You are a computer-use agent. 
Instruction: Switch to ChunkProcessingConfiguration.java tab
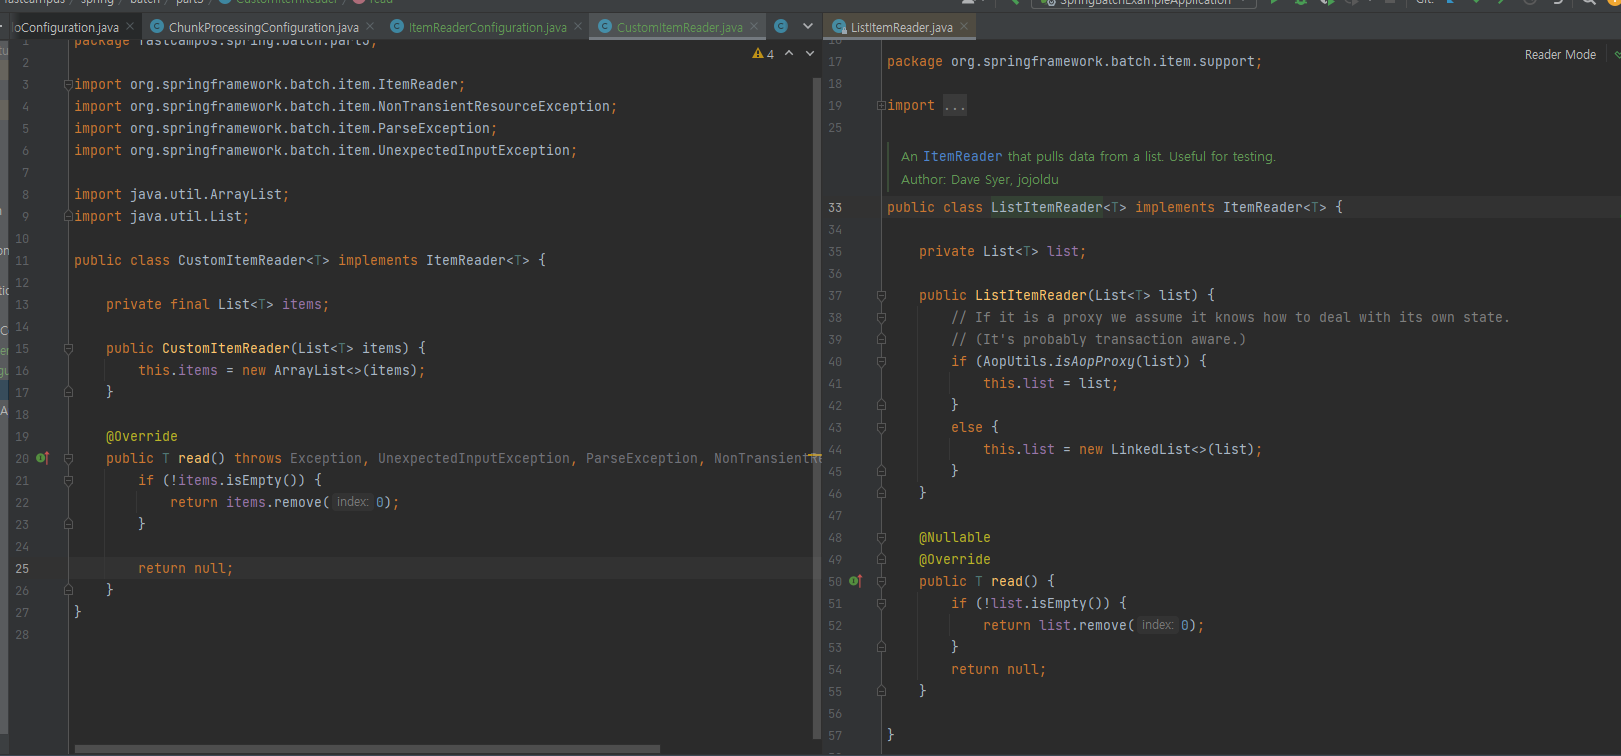coord(262,27)
